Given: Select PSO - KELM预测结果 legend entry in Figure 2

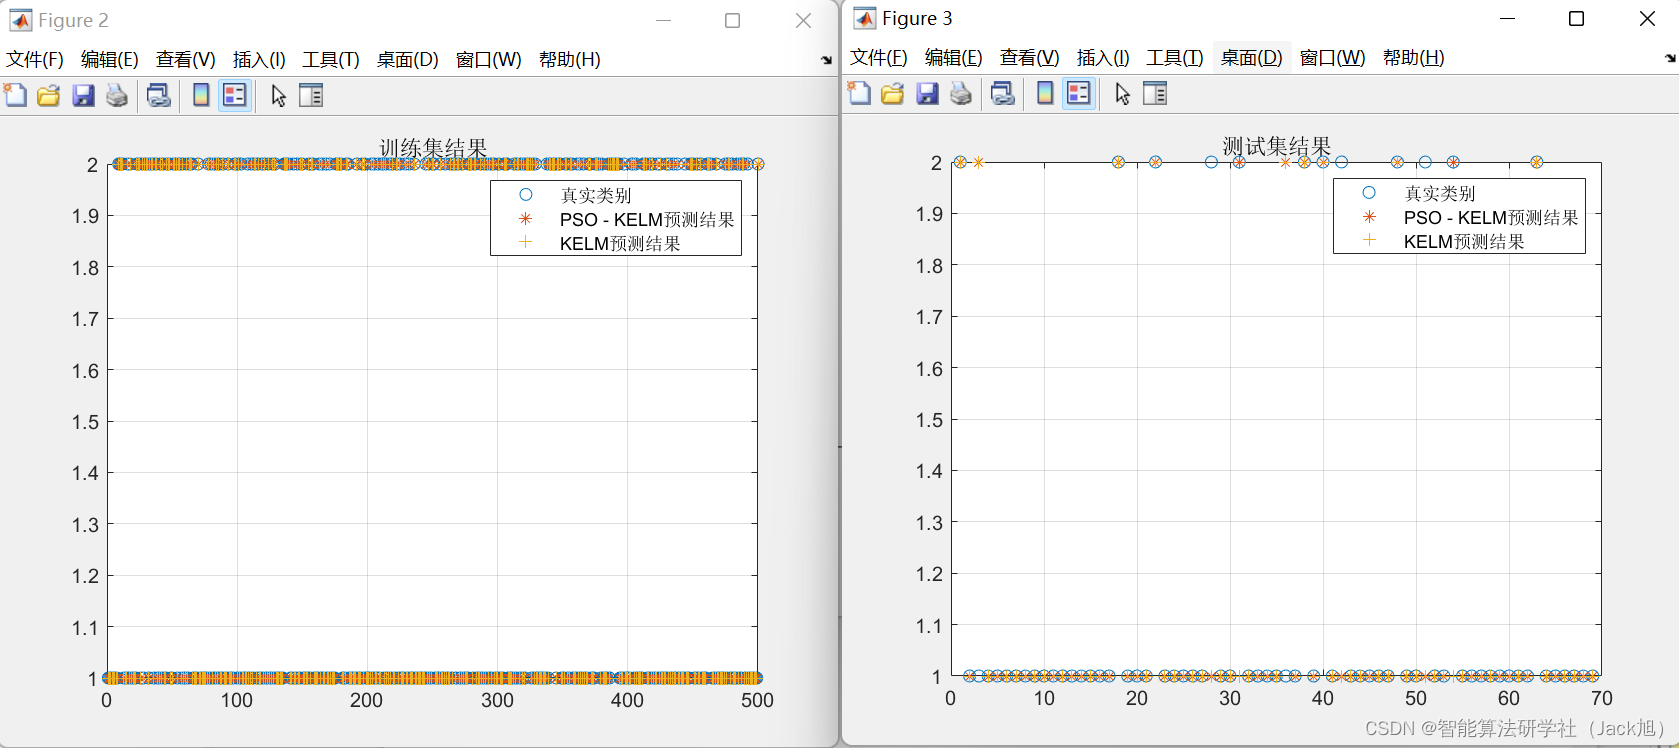Looking at the screenshot, I should coord(647,219).
